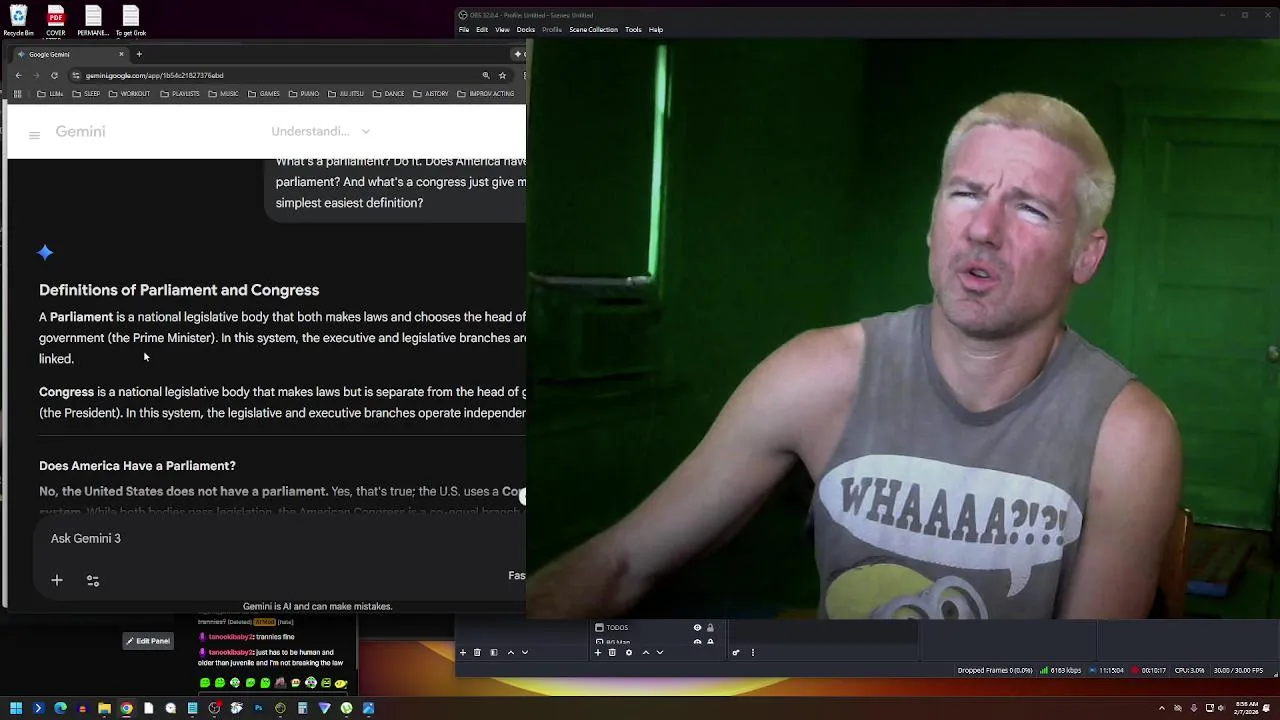Delete the selected scene in OBS
This screenshot has width=1280, height=720.
click(477, 652)
